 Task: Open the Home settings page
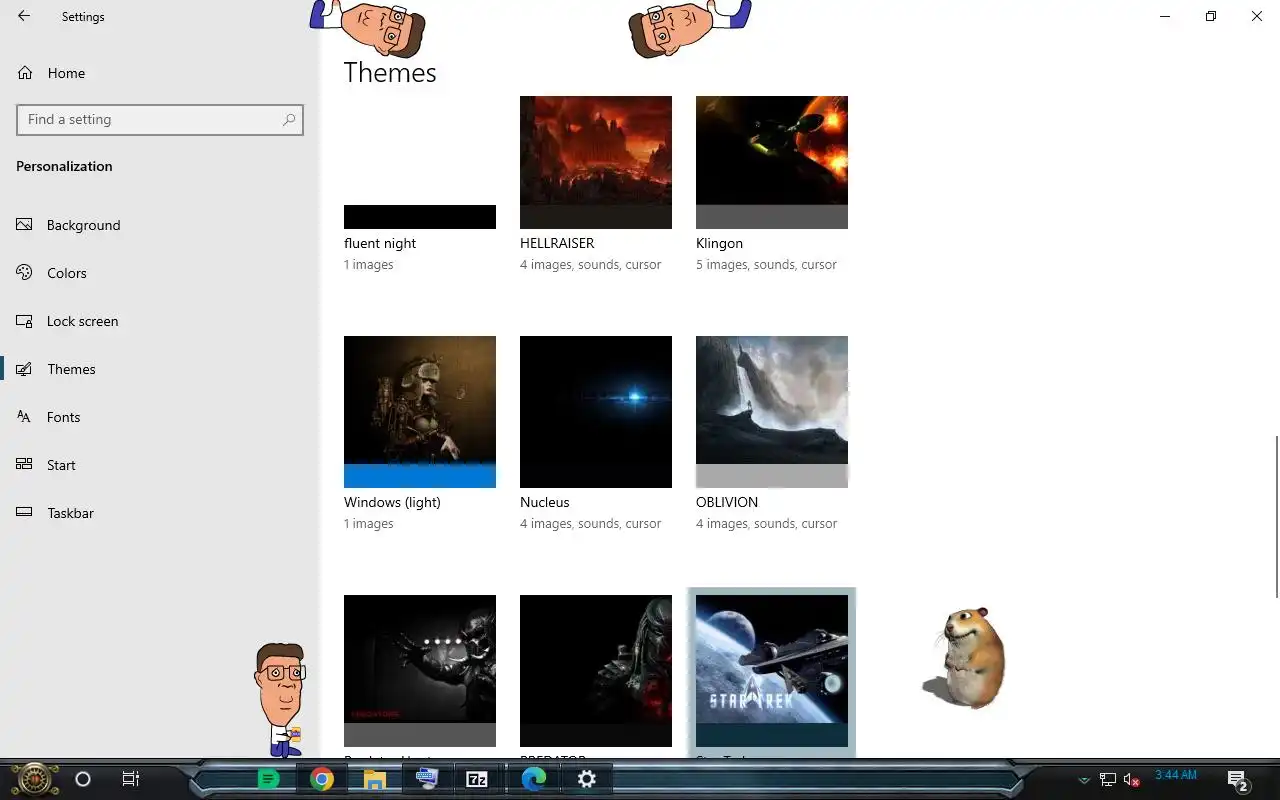tap(66, 73)
